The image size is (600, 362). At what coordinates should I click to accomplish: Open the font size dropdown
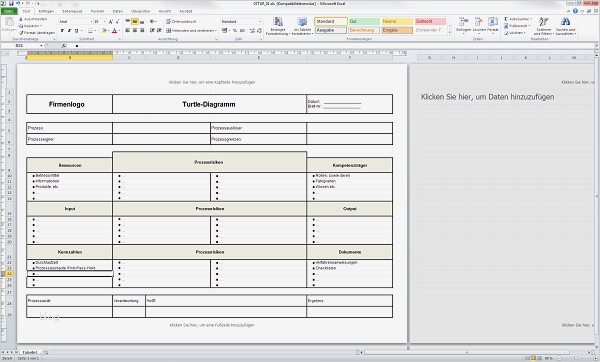click(x=104, y=22)
